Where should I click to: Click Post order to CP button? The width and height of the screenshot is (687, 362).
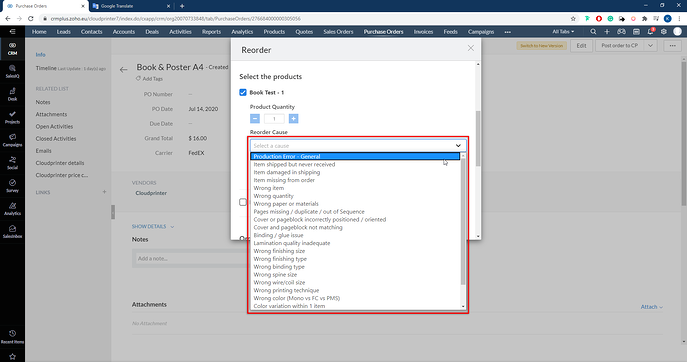[620, 46]
